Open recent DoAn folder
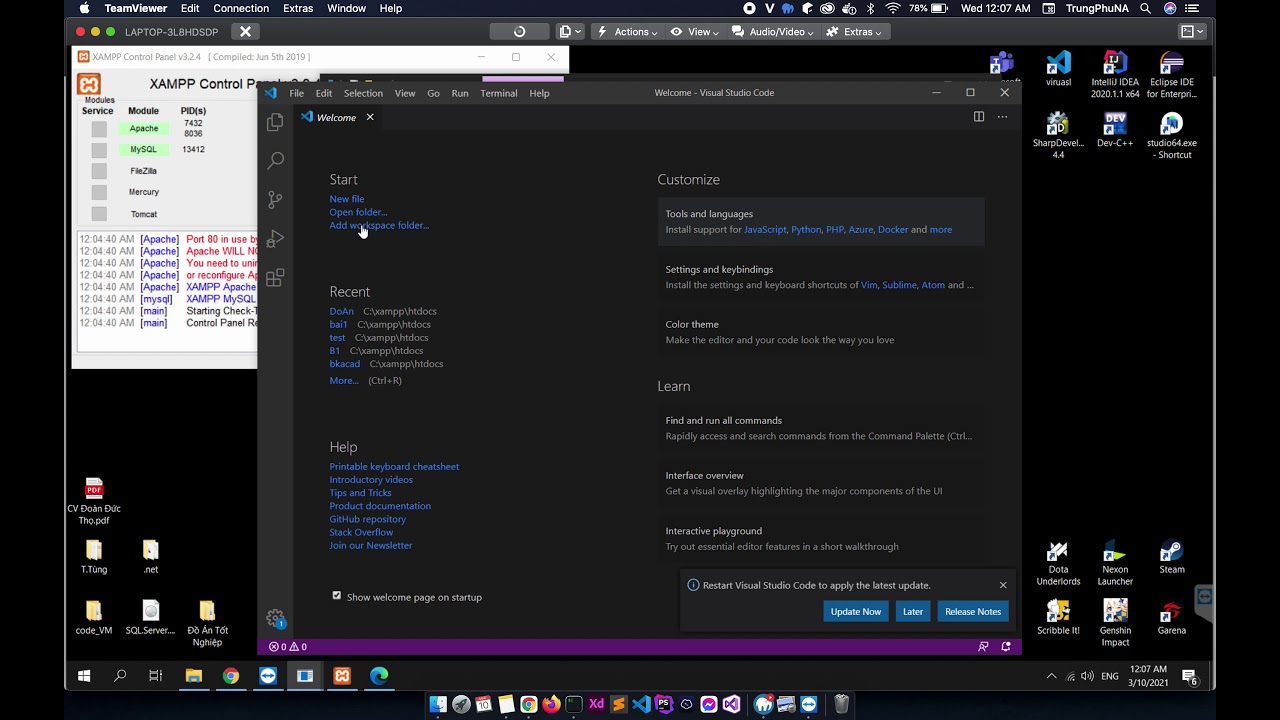 point(341,311)
